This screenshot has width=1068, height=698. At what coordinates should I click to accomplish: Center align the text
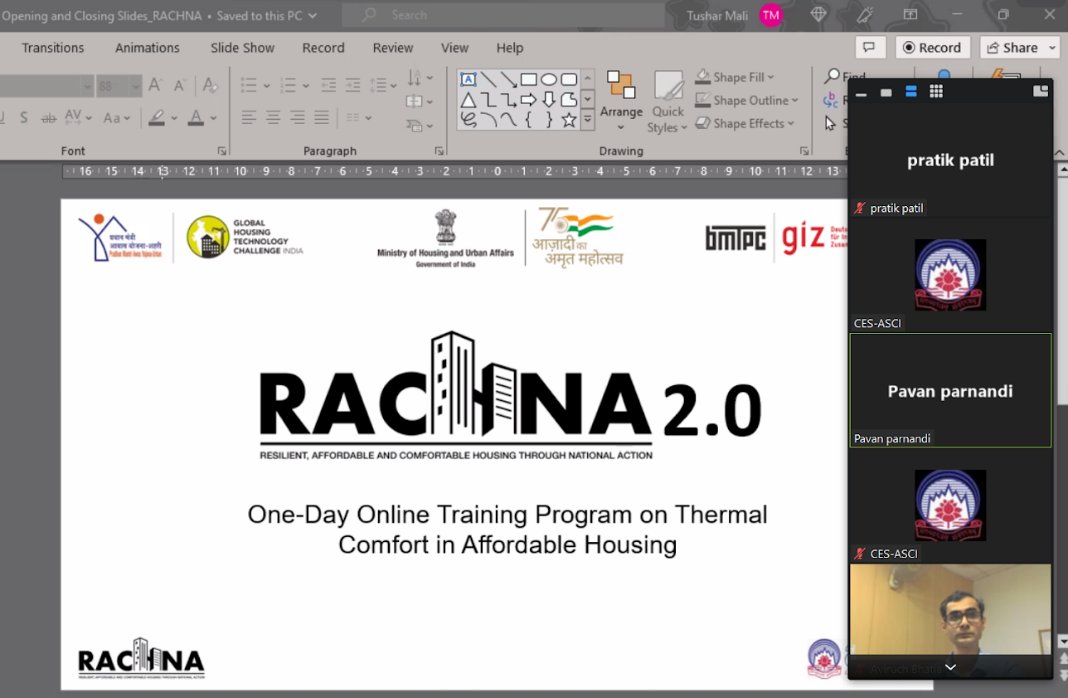(273, 118)
